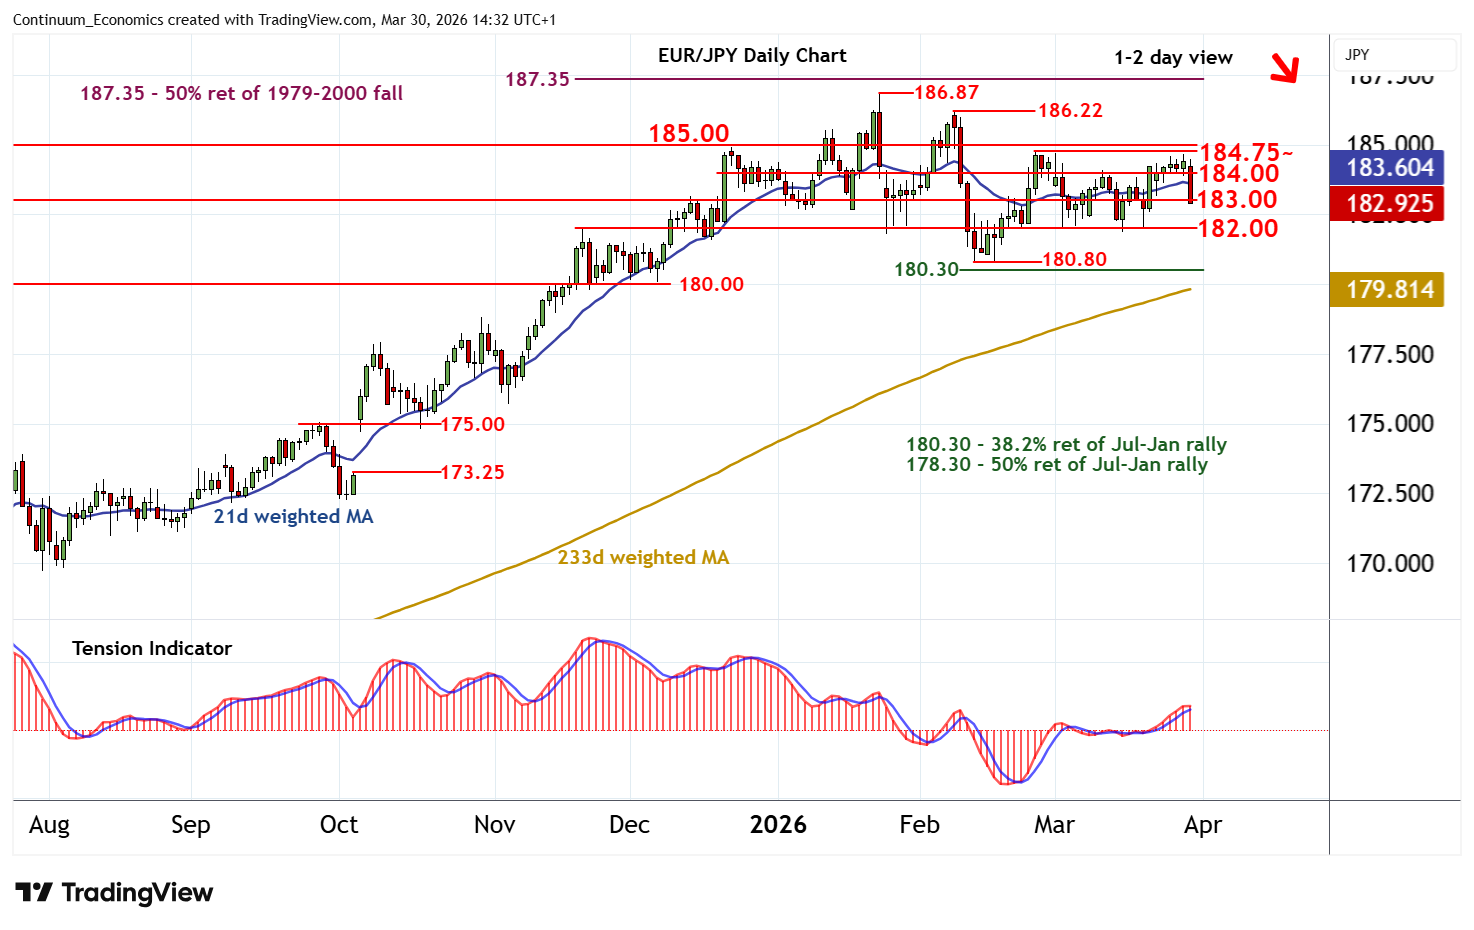Click the 2026 year marker on time axis
This screenshot has height=930, width=1474.
(x=778, y=825)
